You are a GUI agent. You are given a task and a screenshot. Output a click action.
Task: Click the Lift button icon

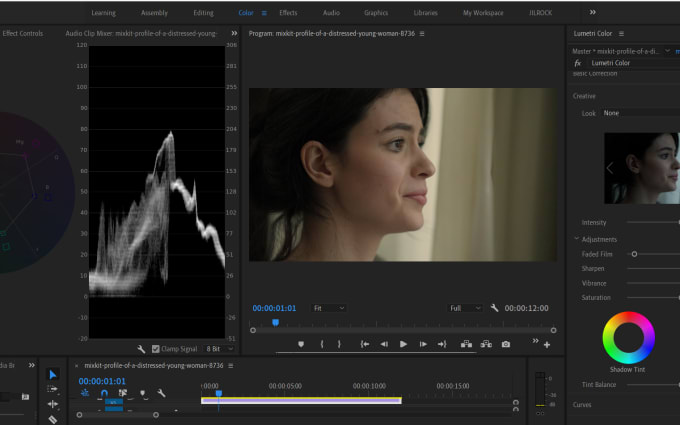tap(466, 344)
